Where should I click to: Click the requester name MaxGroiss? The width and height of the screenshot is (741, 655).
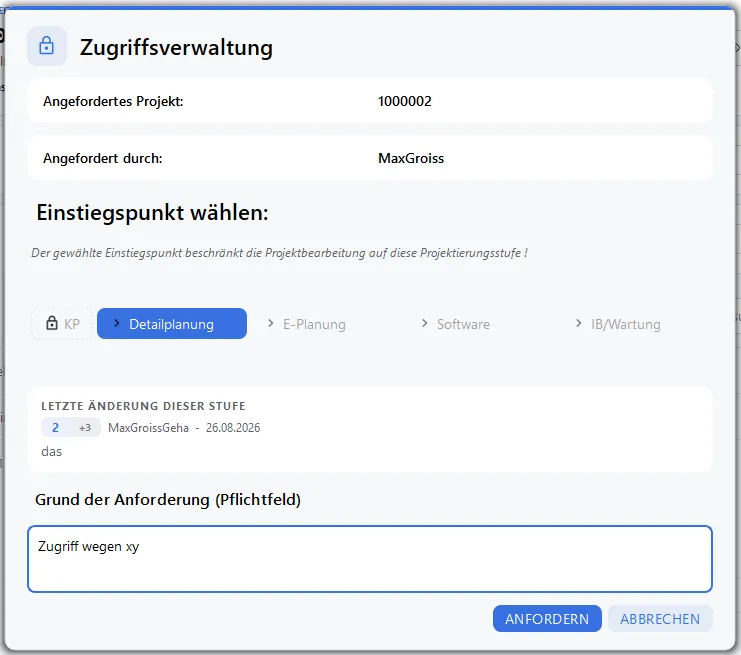coord(411,158)
